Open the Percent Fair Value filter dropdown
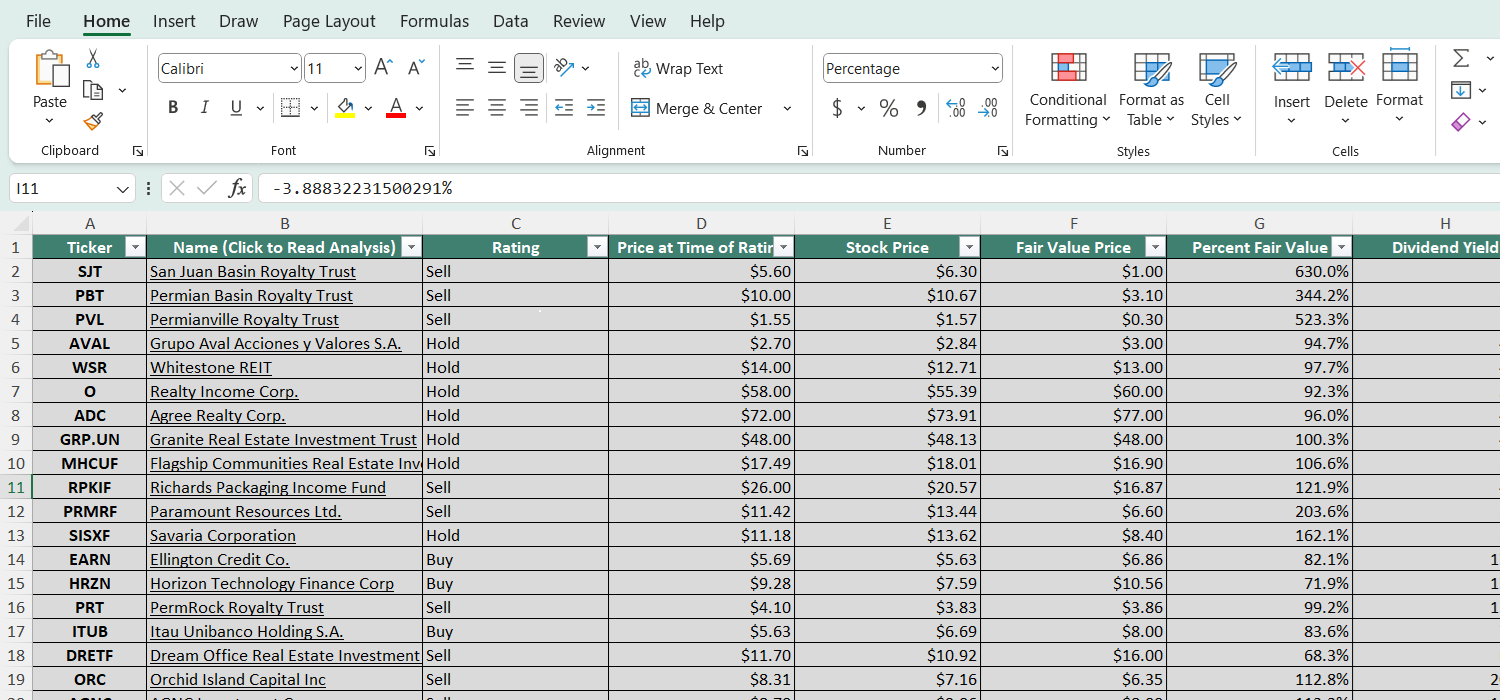This screenshot has height=700, width=1500. [x=1341, y=248]
